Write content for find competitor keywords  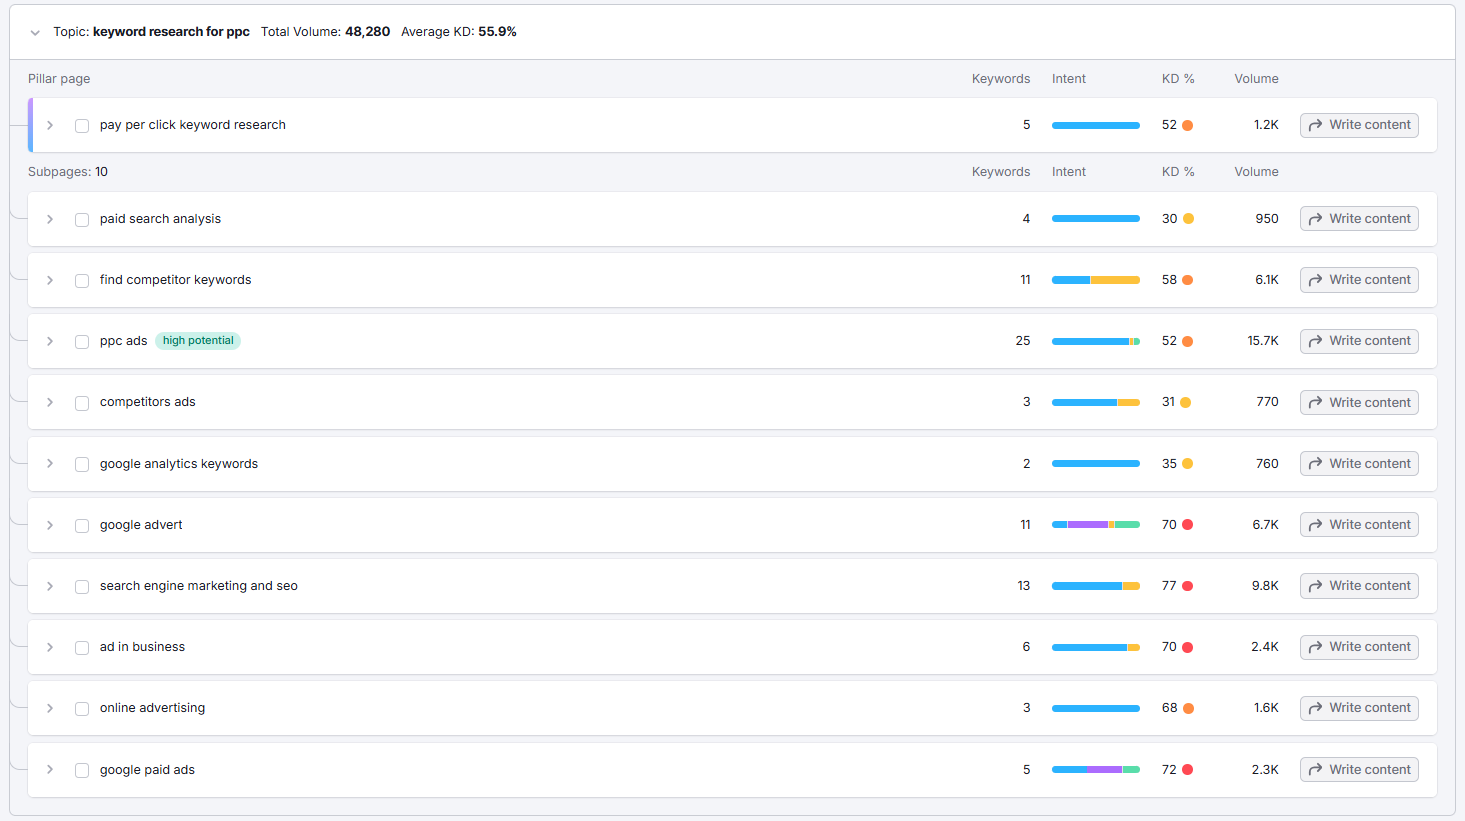click(x=1359, y=280)
